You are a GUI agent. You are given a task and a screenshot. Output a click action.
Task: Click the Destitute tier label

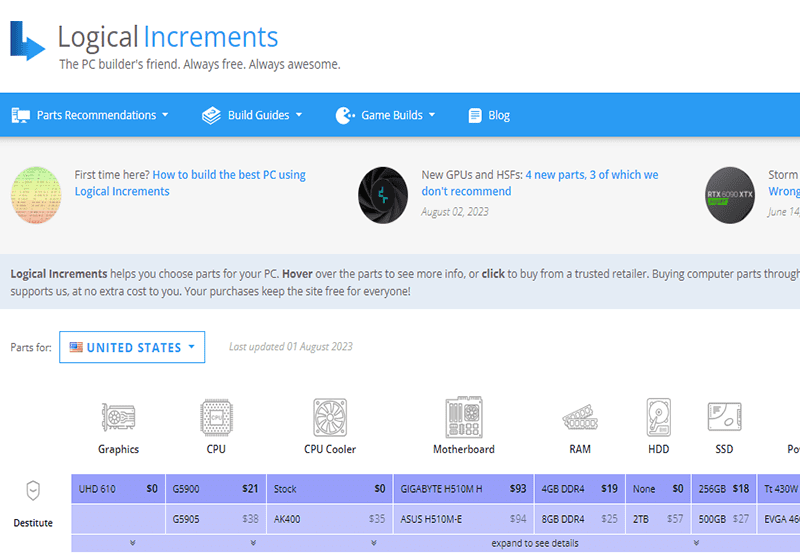33,523
